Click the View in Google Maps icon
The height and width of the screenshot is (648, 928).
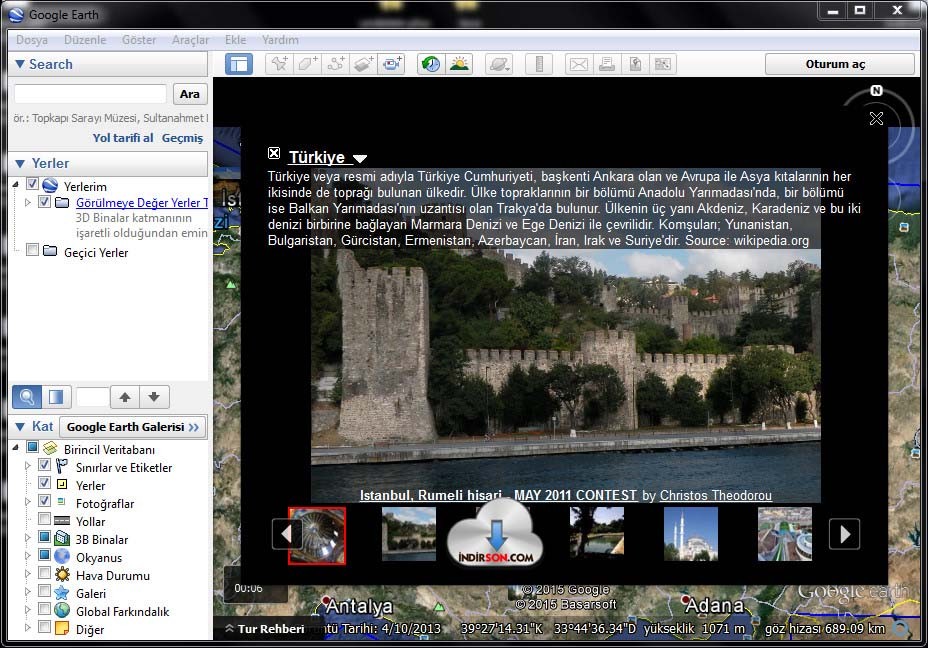(x=663, y=64)
